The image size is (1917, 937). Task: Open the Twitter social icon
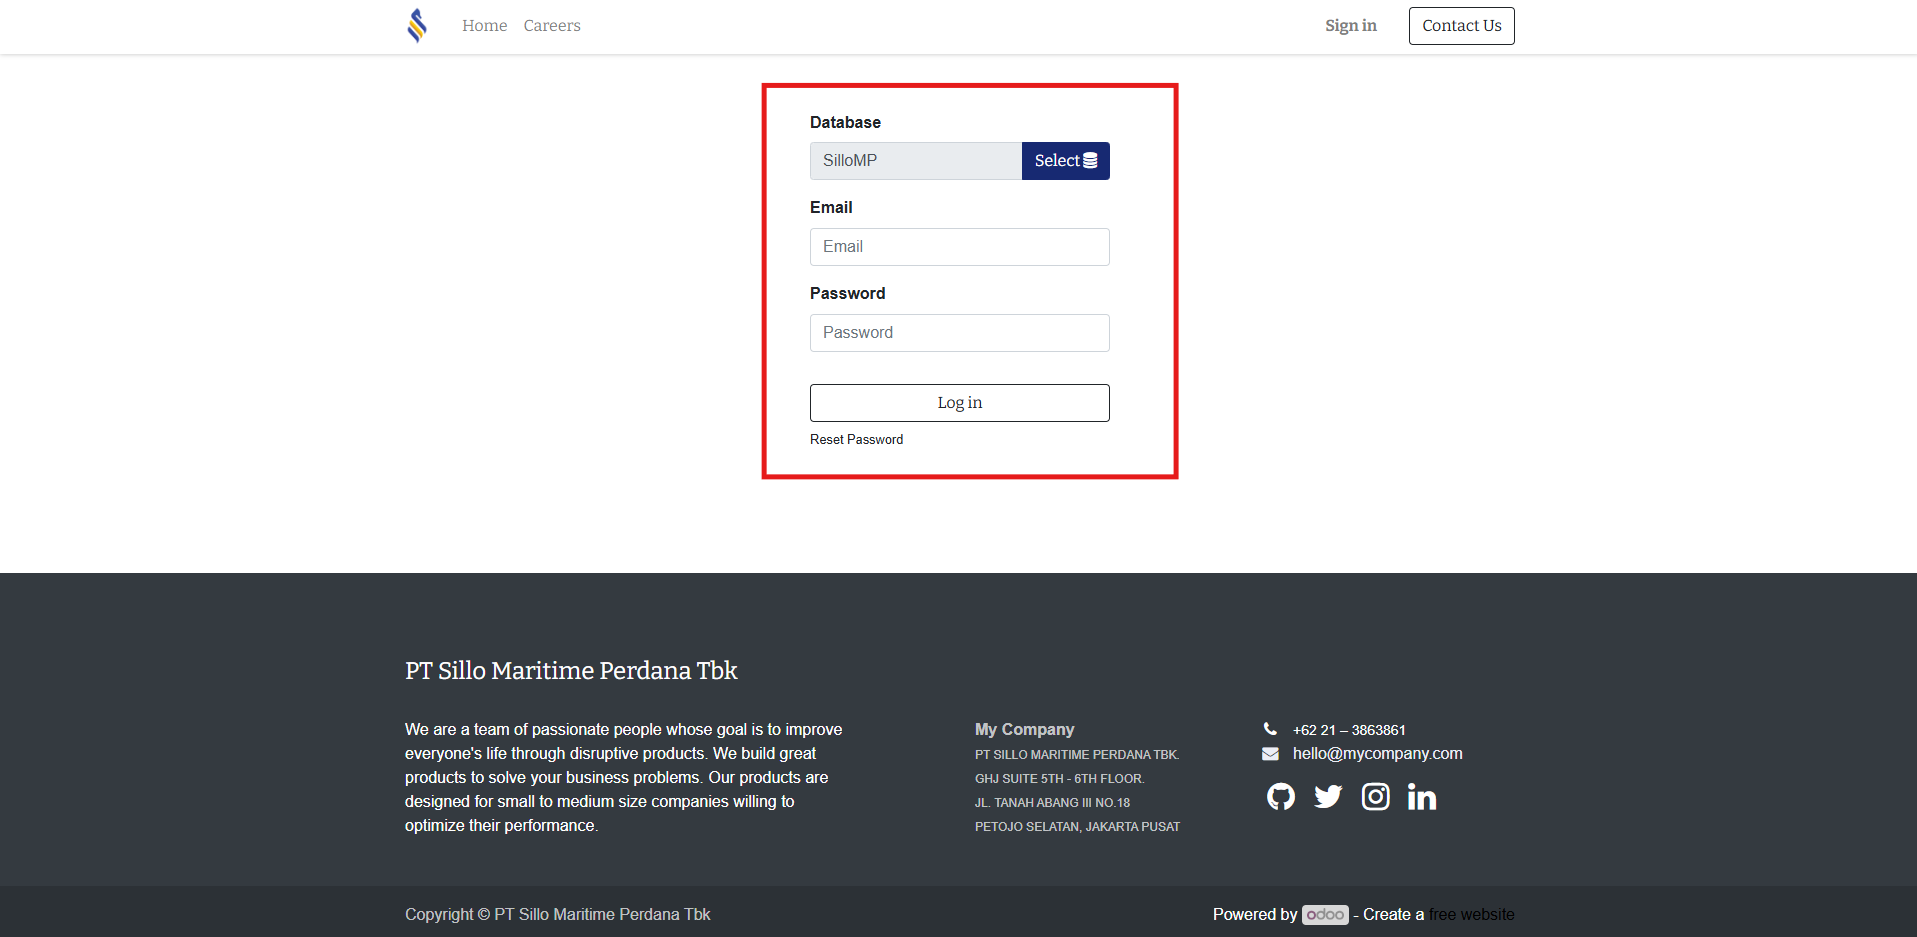[x=1328, y=797]
